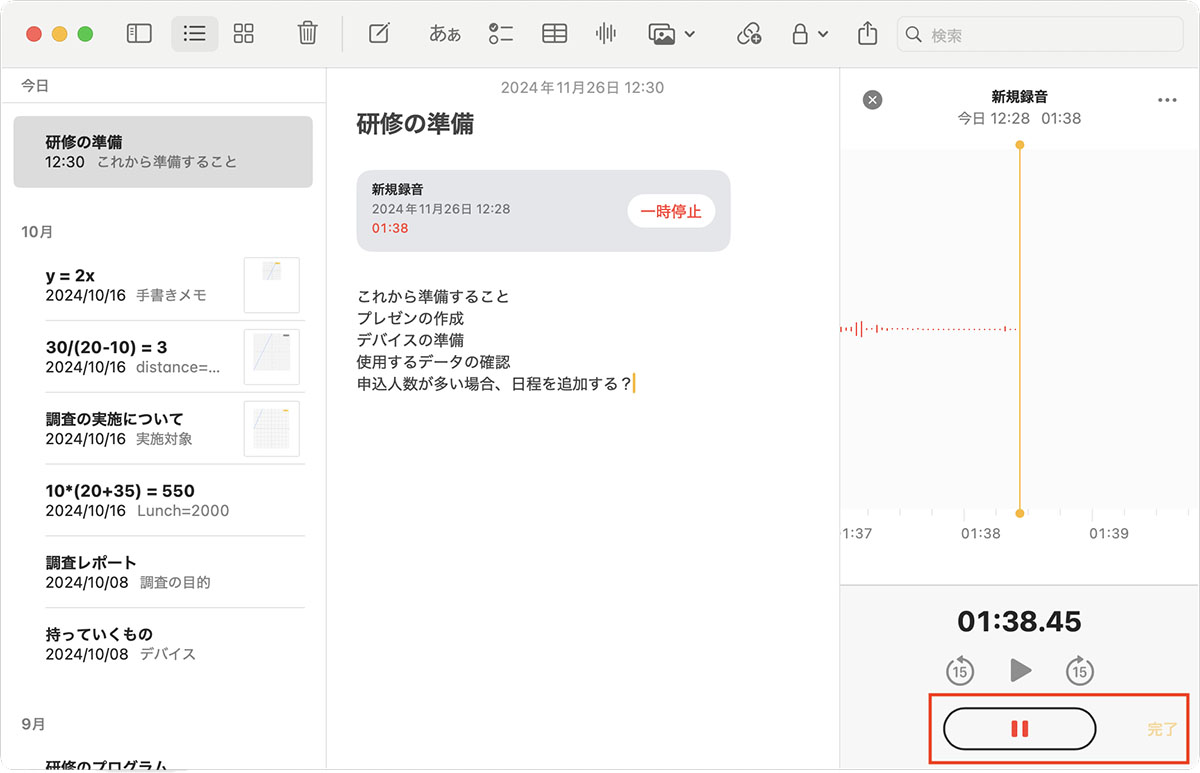Click the 9月 section header
The width and height of the screenshot is (1200, 773).
[x=33, y=723]
